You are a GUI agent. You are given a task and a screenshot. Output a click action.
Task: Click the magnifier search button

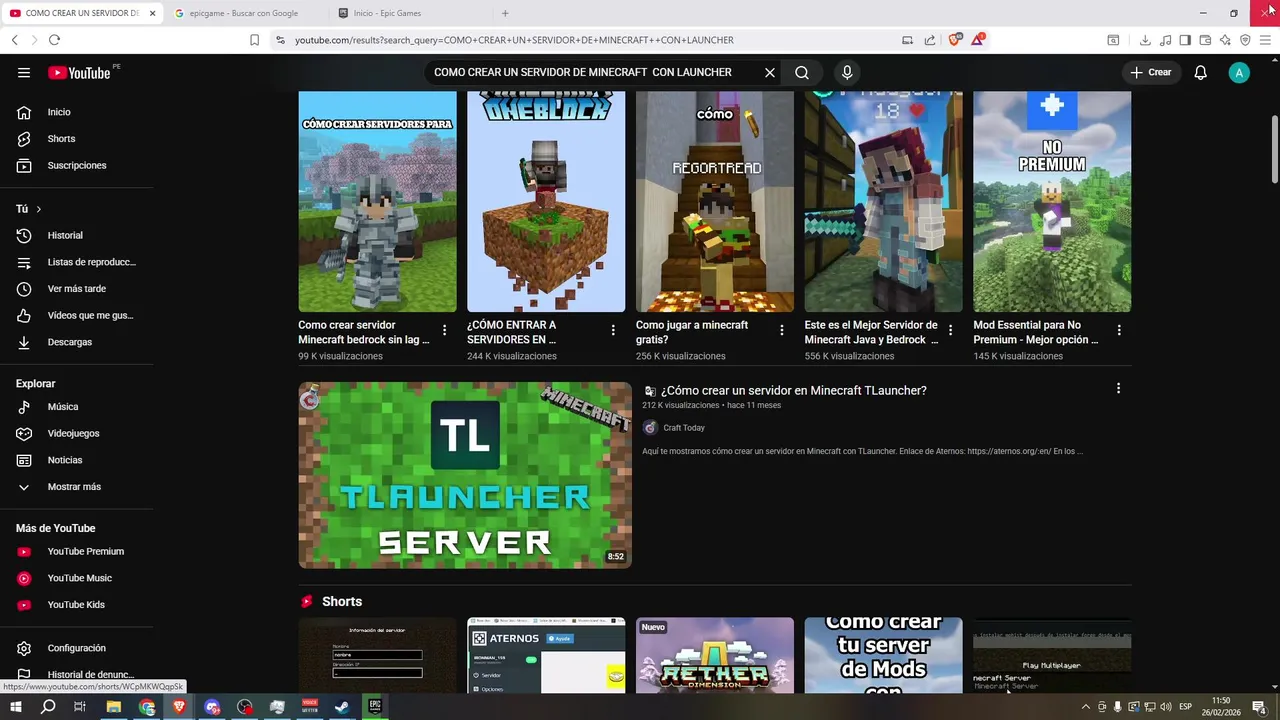[x=802, y=72]
